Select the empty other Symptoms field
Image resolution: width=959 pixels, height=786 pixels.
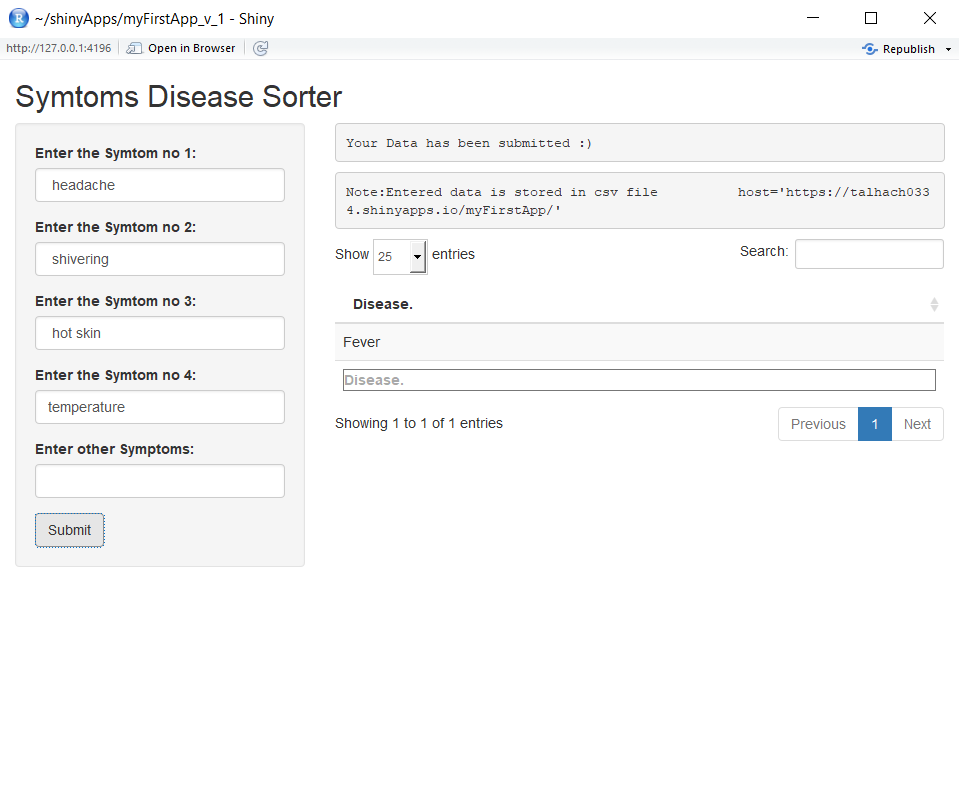pyautogui.click(x=159, y=481)
